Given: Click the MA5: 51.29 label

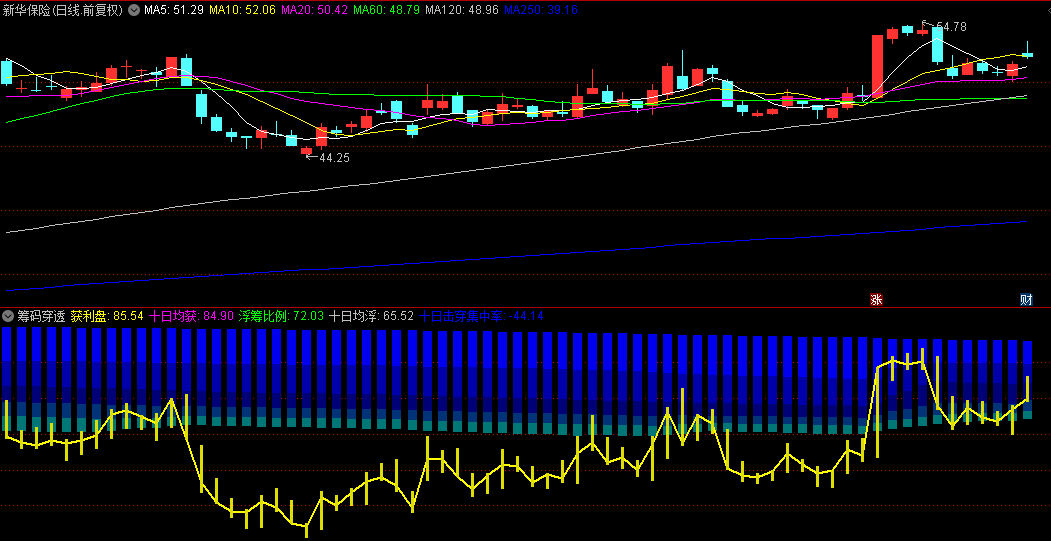Looking at the screenshot, I should 174,10.
